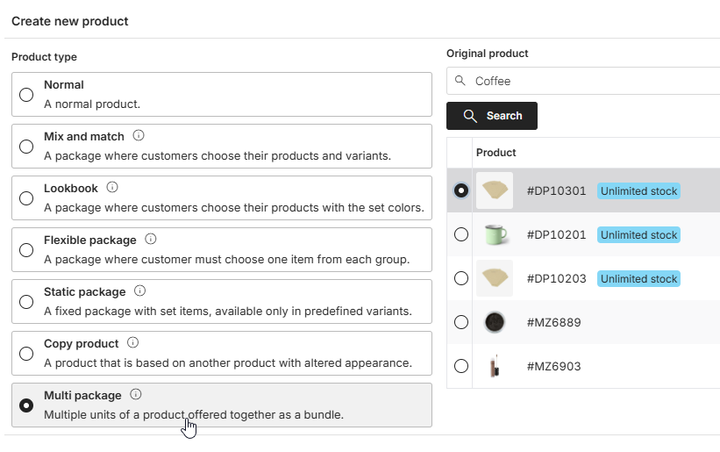Choose Flexible package radio button
The image size is (720, 452).
pos(26,250)
